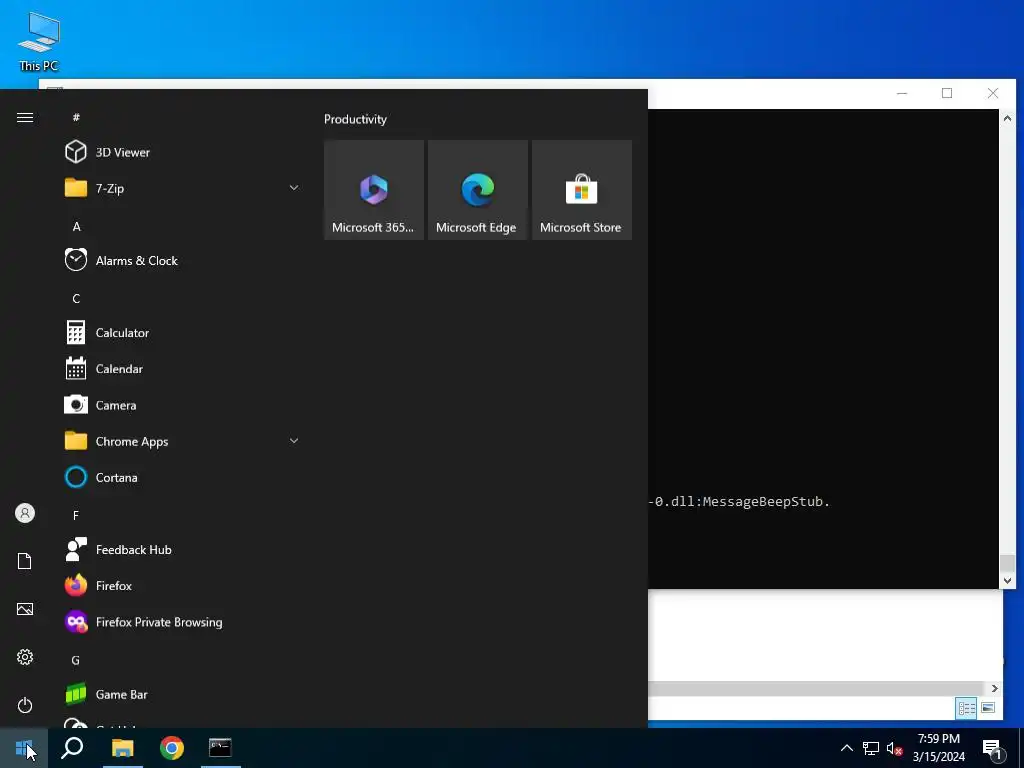The height and width of the screenshot is (768, 1024).
Task: Open the Calendar app
Action: click(180, 369)
